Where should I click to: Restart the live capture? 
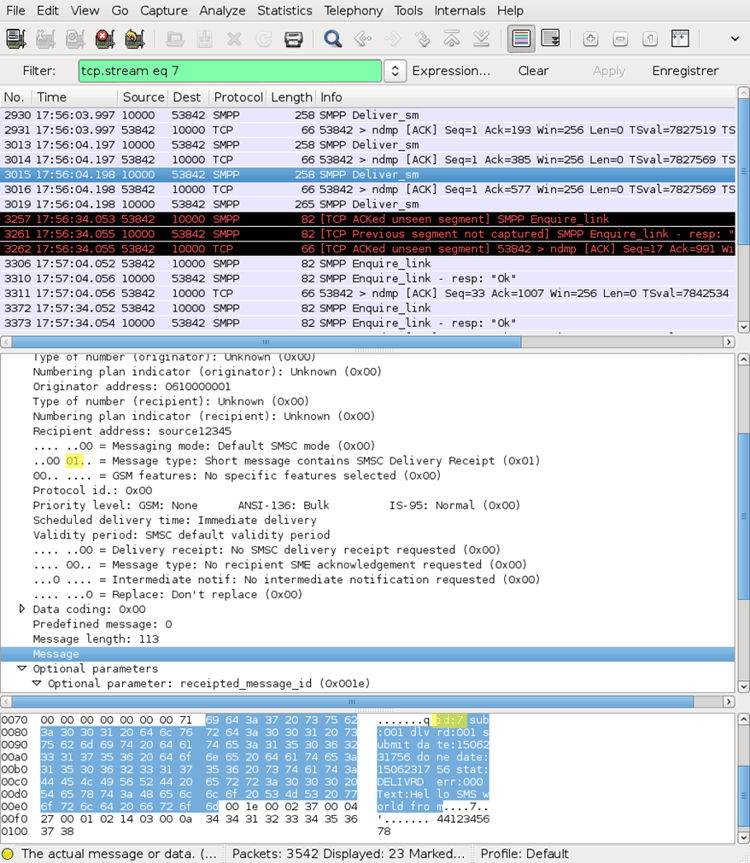(133, 39)
